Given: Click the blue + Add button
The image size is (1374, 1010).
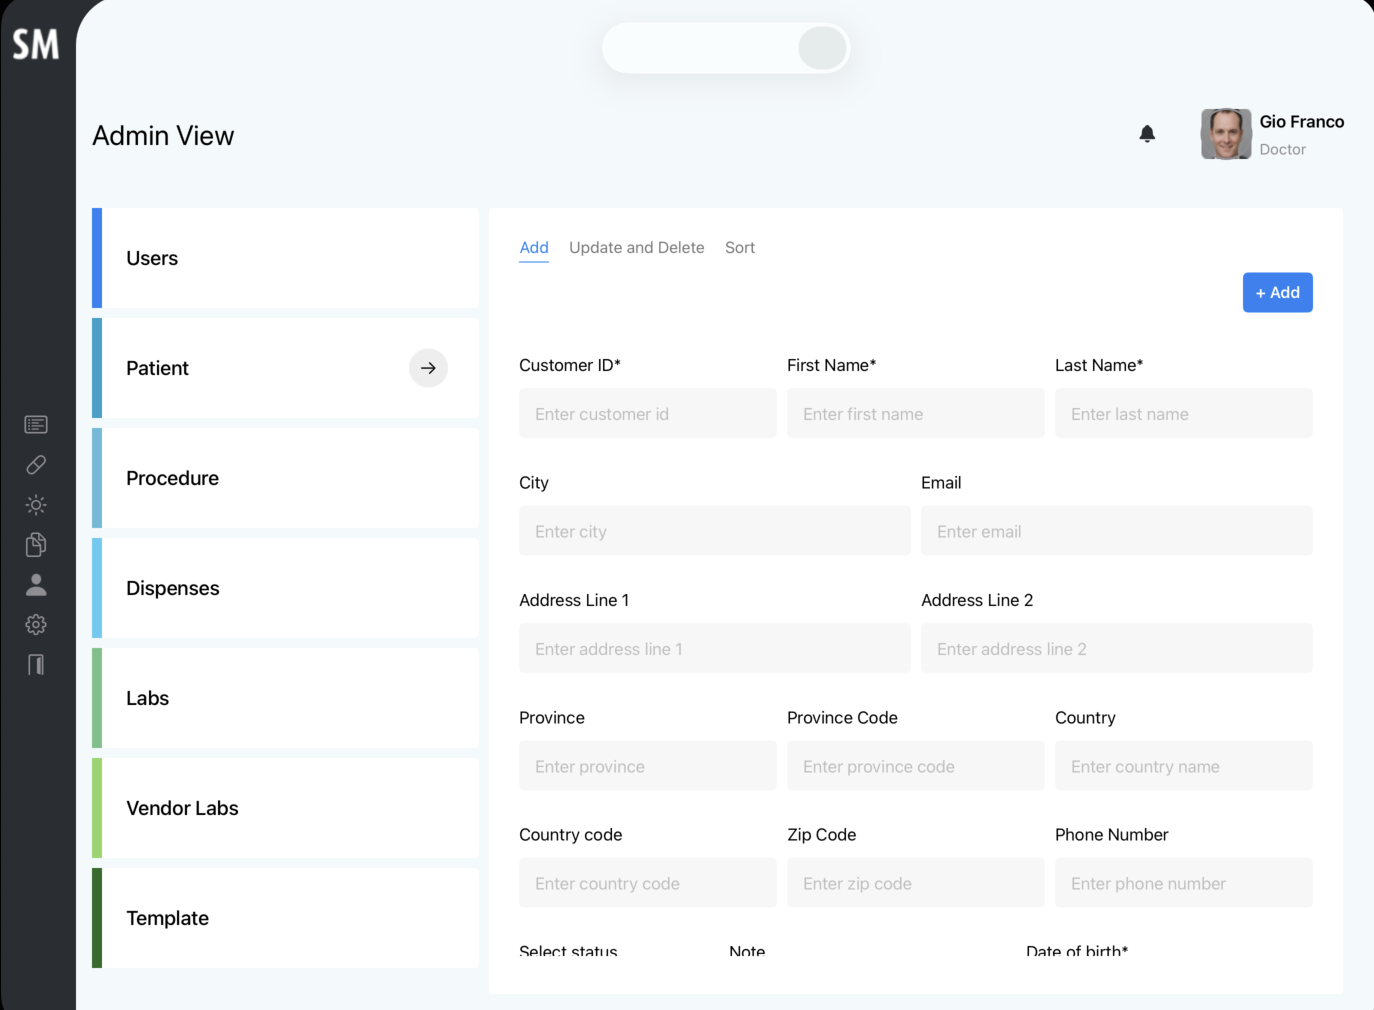Looking at the screenshot, I should (x=1277, y=293).
